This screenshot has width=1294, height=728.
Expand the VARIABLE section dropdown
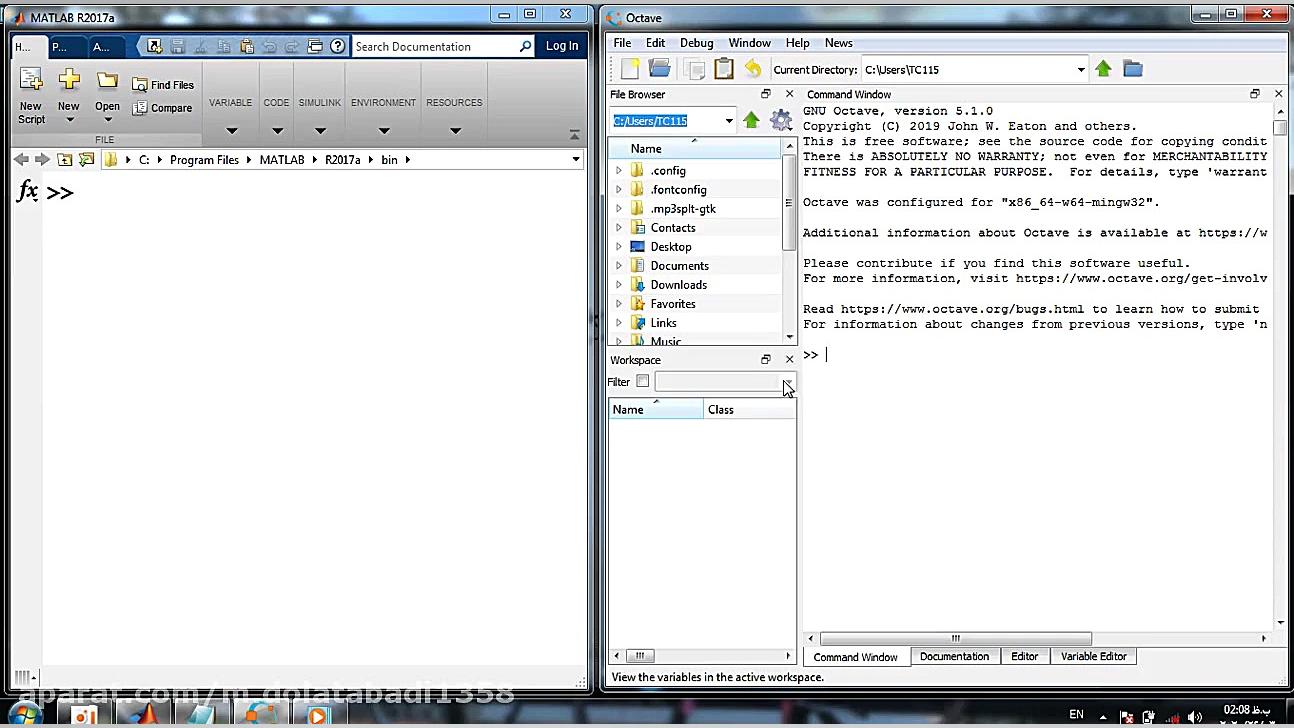coord(231,130)
